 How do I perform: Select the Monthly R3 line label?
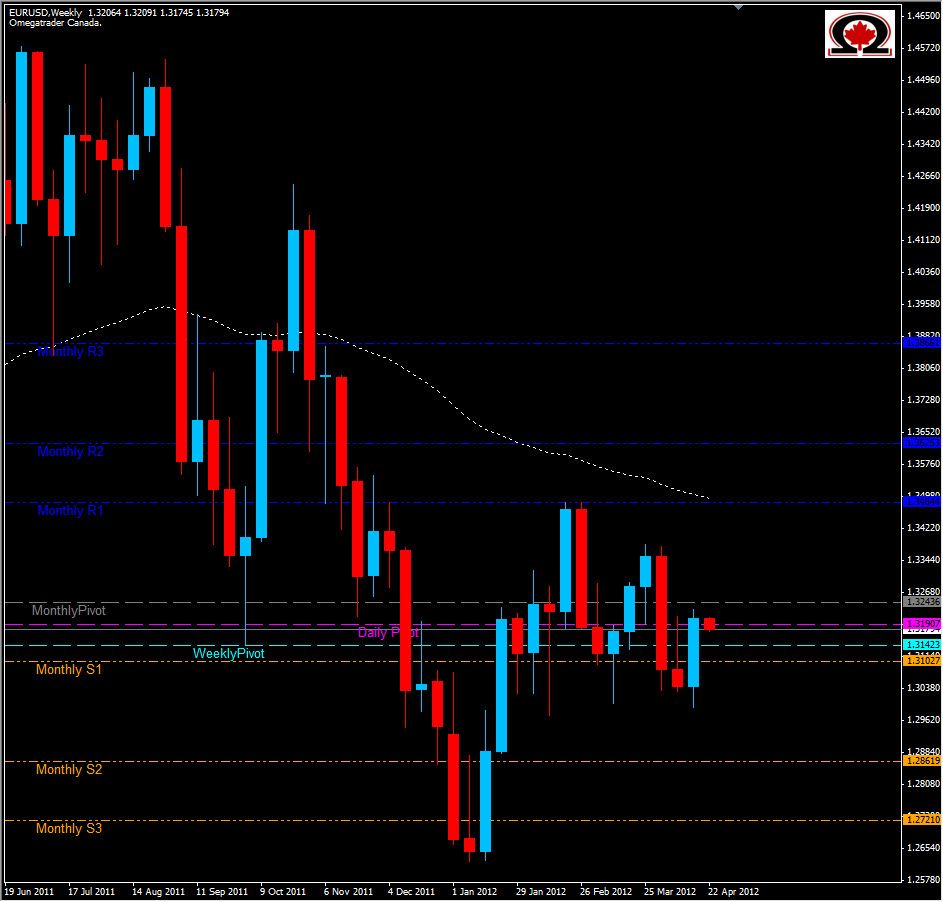click(69, 352)
